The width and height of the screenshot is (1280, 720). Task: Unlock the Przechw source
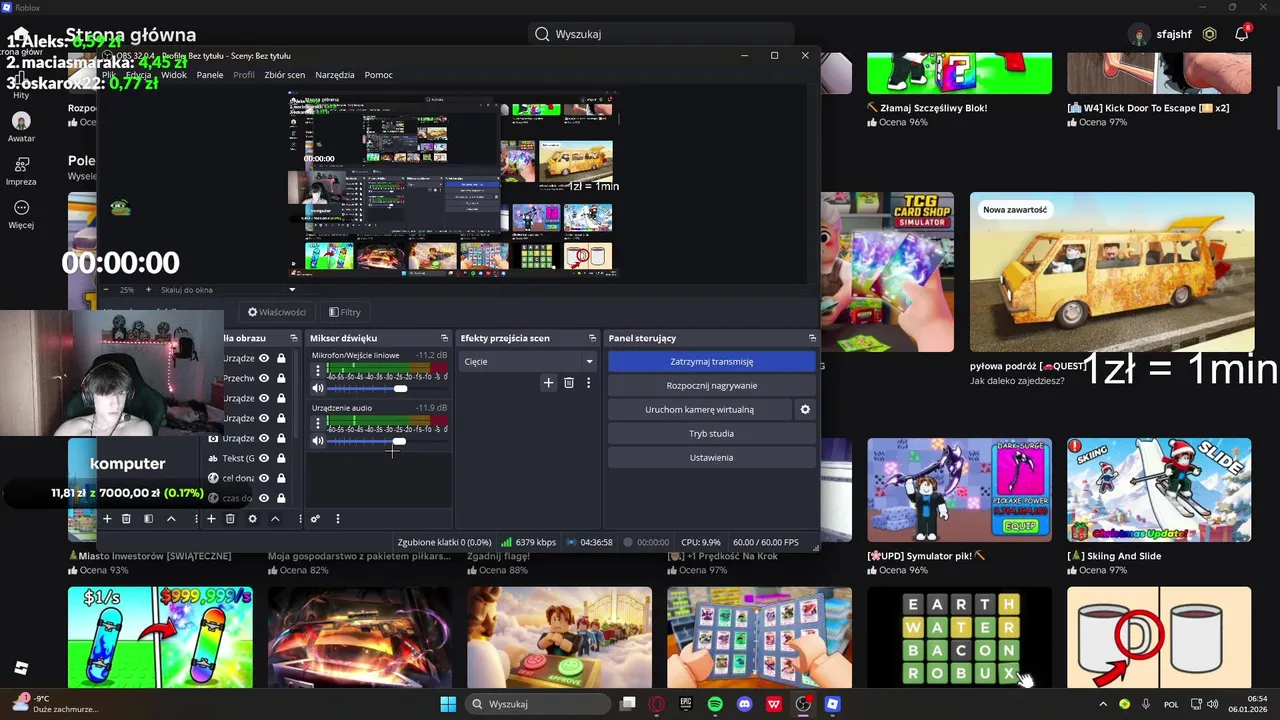(x=281, y=378)
